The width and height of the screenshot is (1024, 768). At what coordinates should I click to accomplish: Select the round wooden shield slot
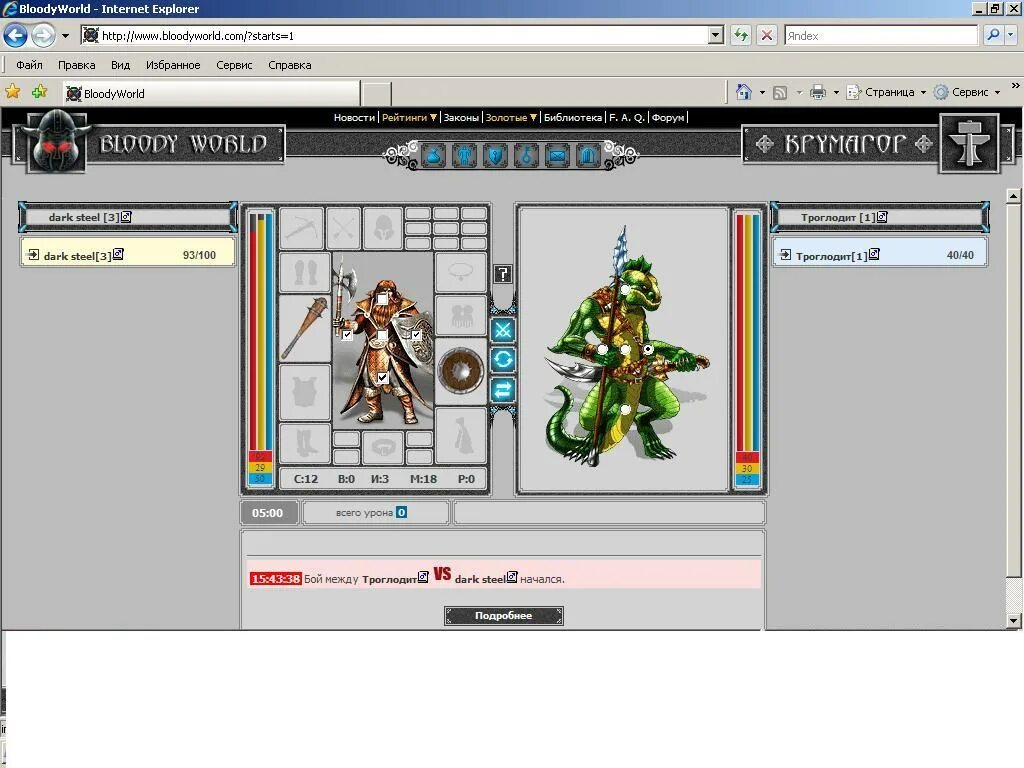pyautogui.click(x=460, y=370)
